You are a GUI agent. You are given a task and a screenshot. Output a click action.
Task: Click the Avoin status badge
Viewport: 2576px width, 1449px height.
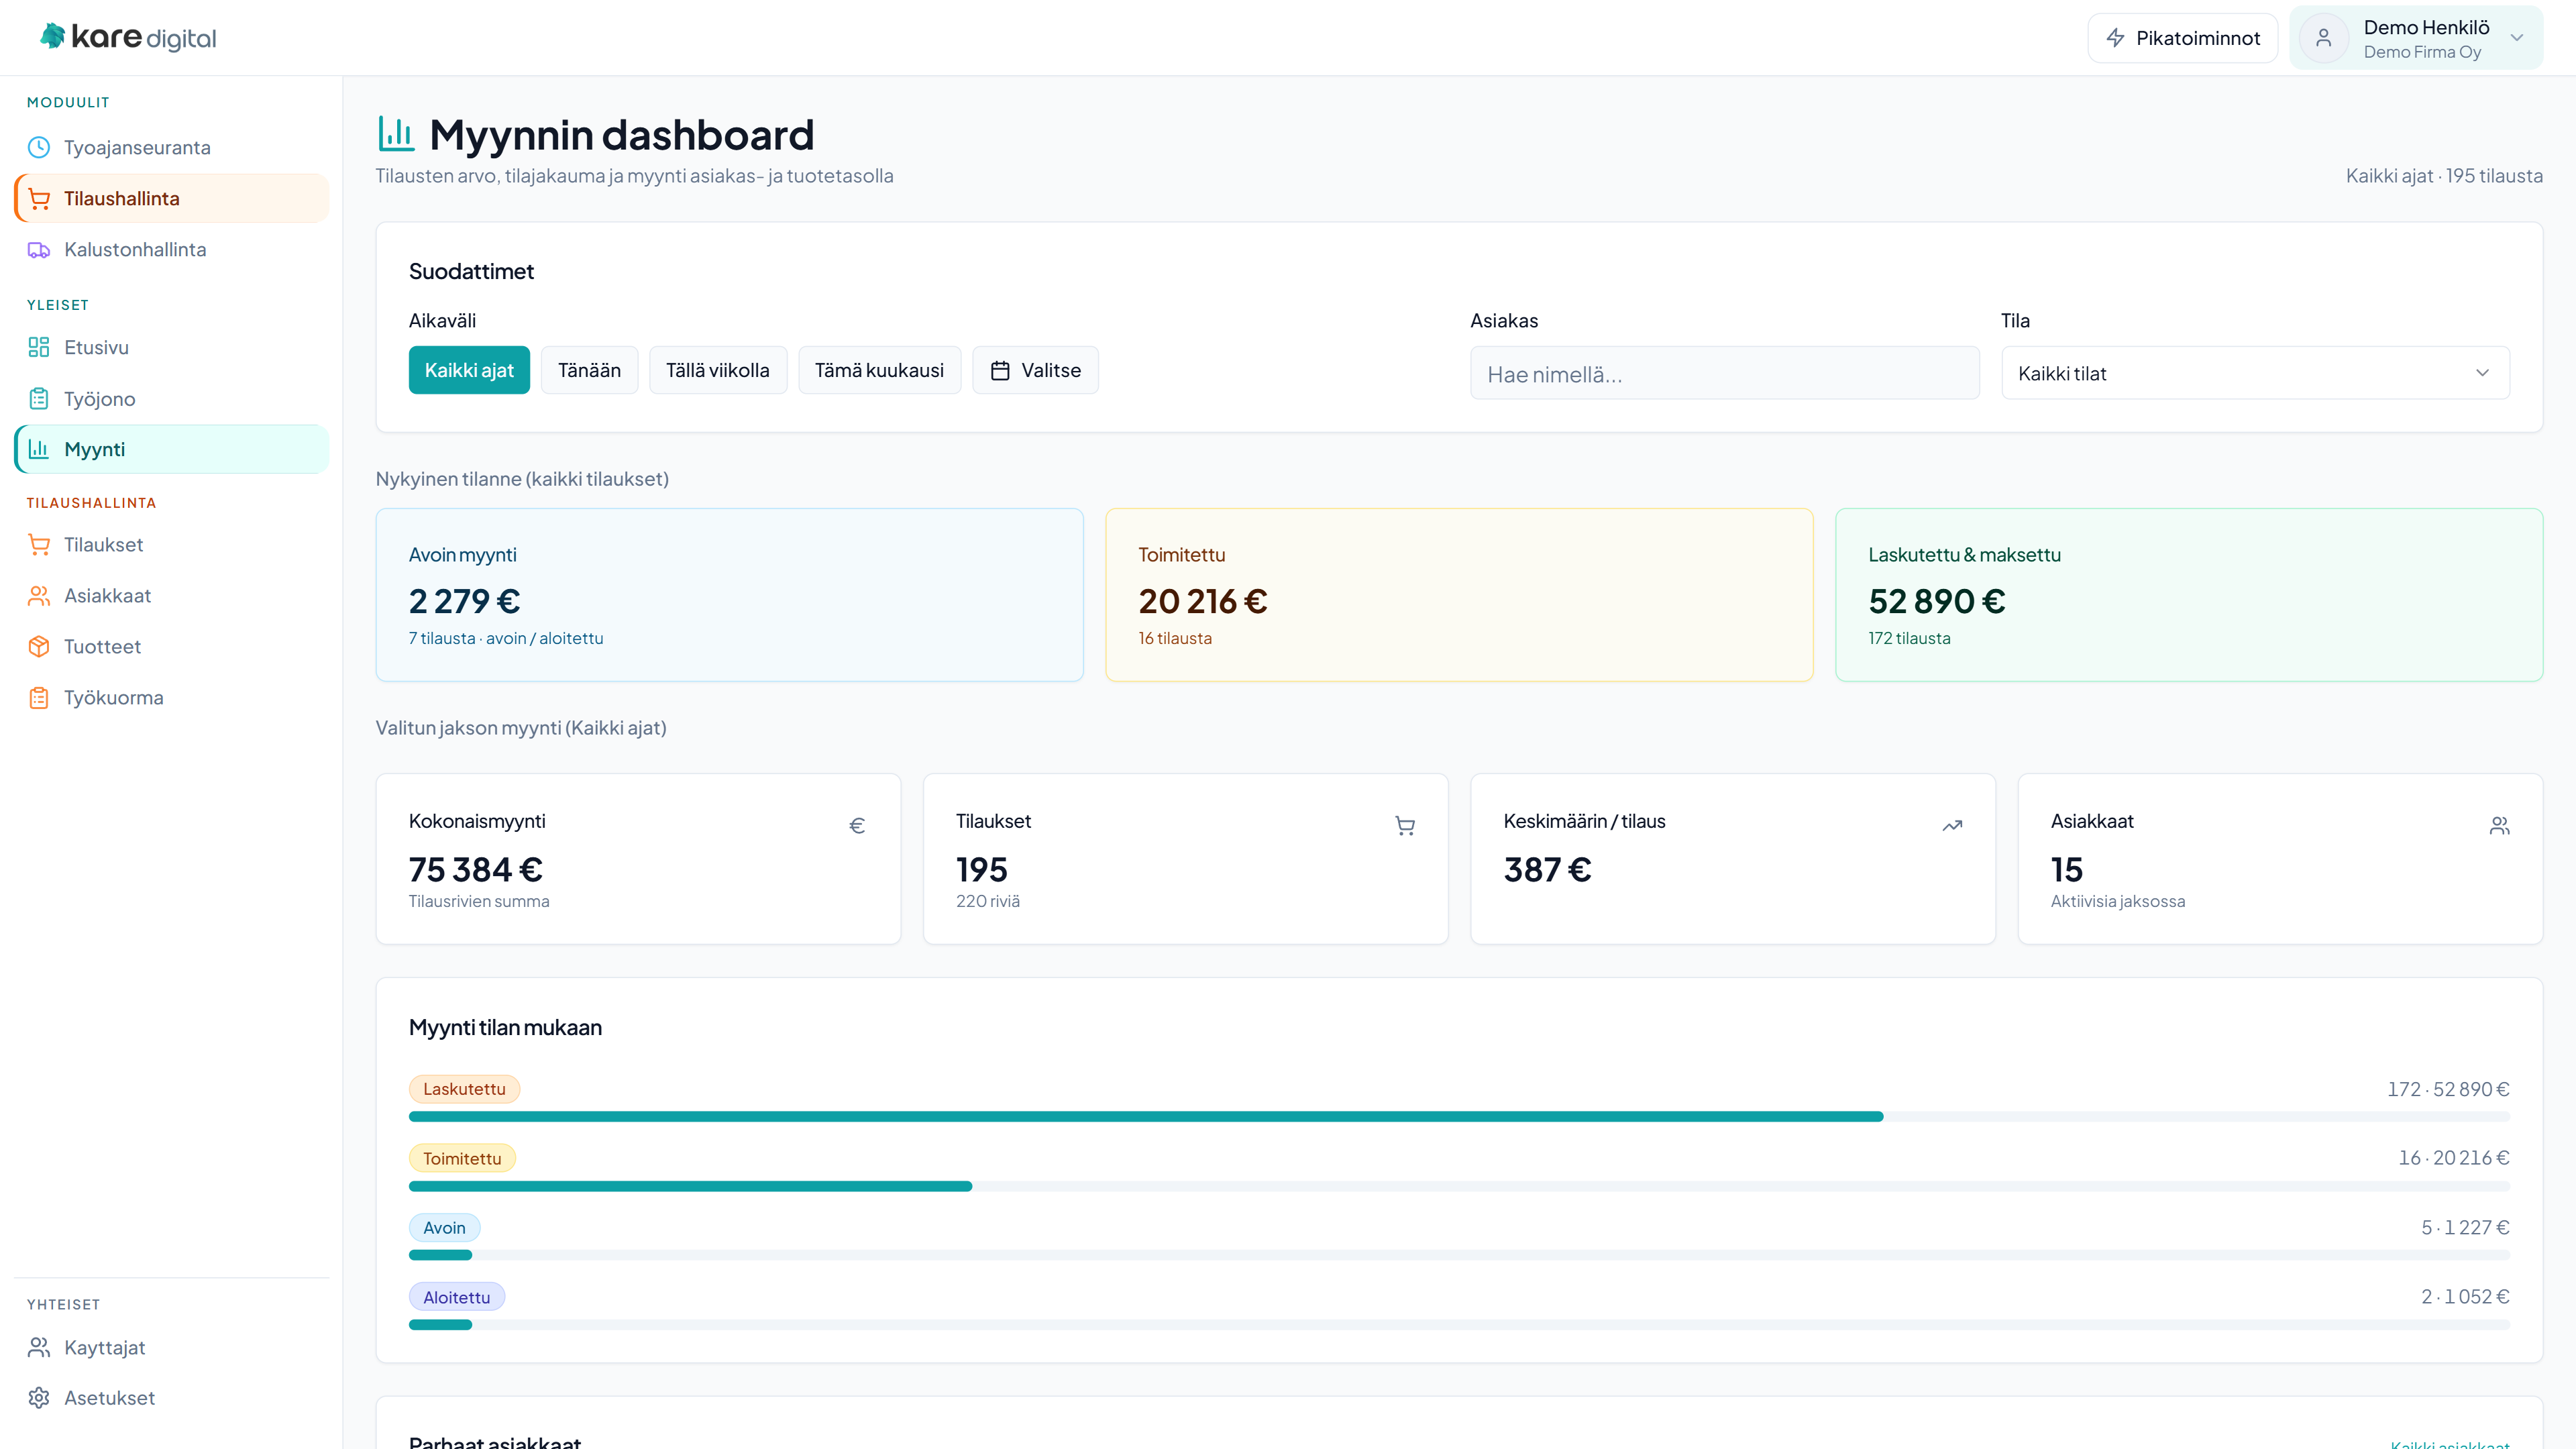[444, 1228]
